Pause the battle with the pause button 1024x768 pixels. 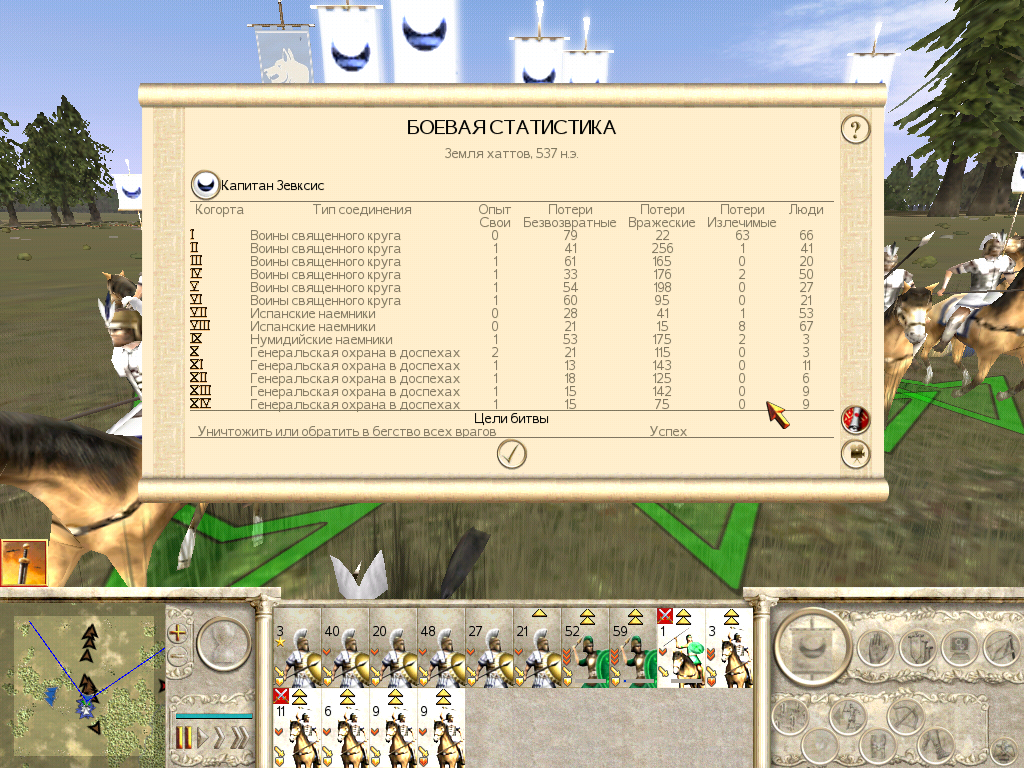coord(184,738)
